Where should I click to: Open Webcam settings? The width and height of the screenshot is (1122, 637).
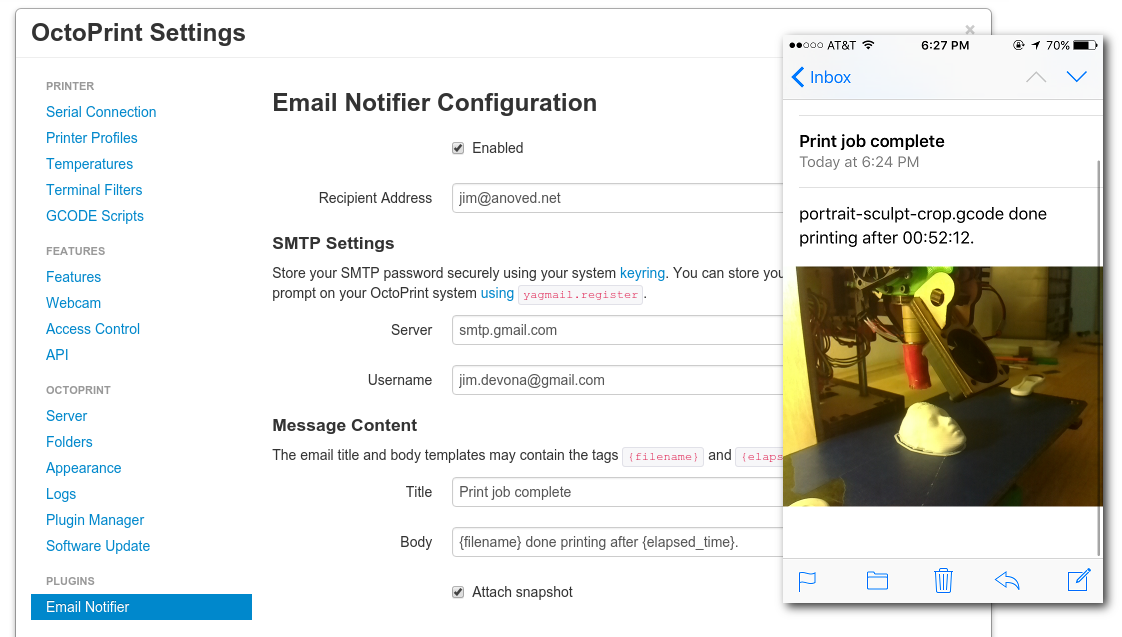pos(73,303)
